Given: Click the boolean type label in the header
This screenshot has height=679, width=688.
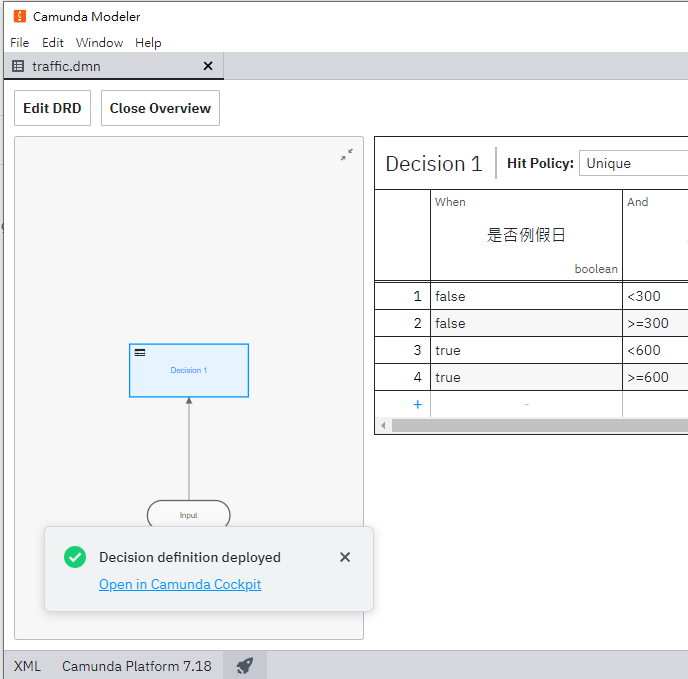Looking at the screenshot, I should point(596,269).
